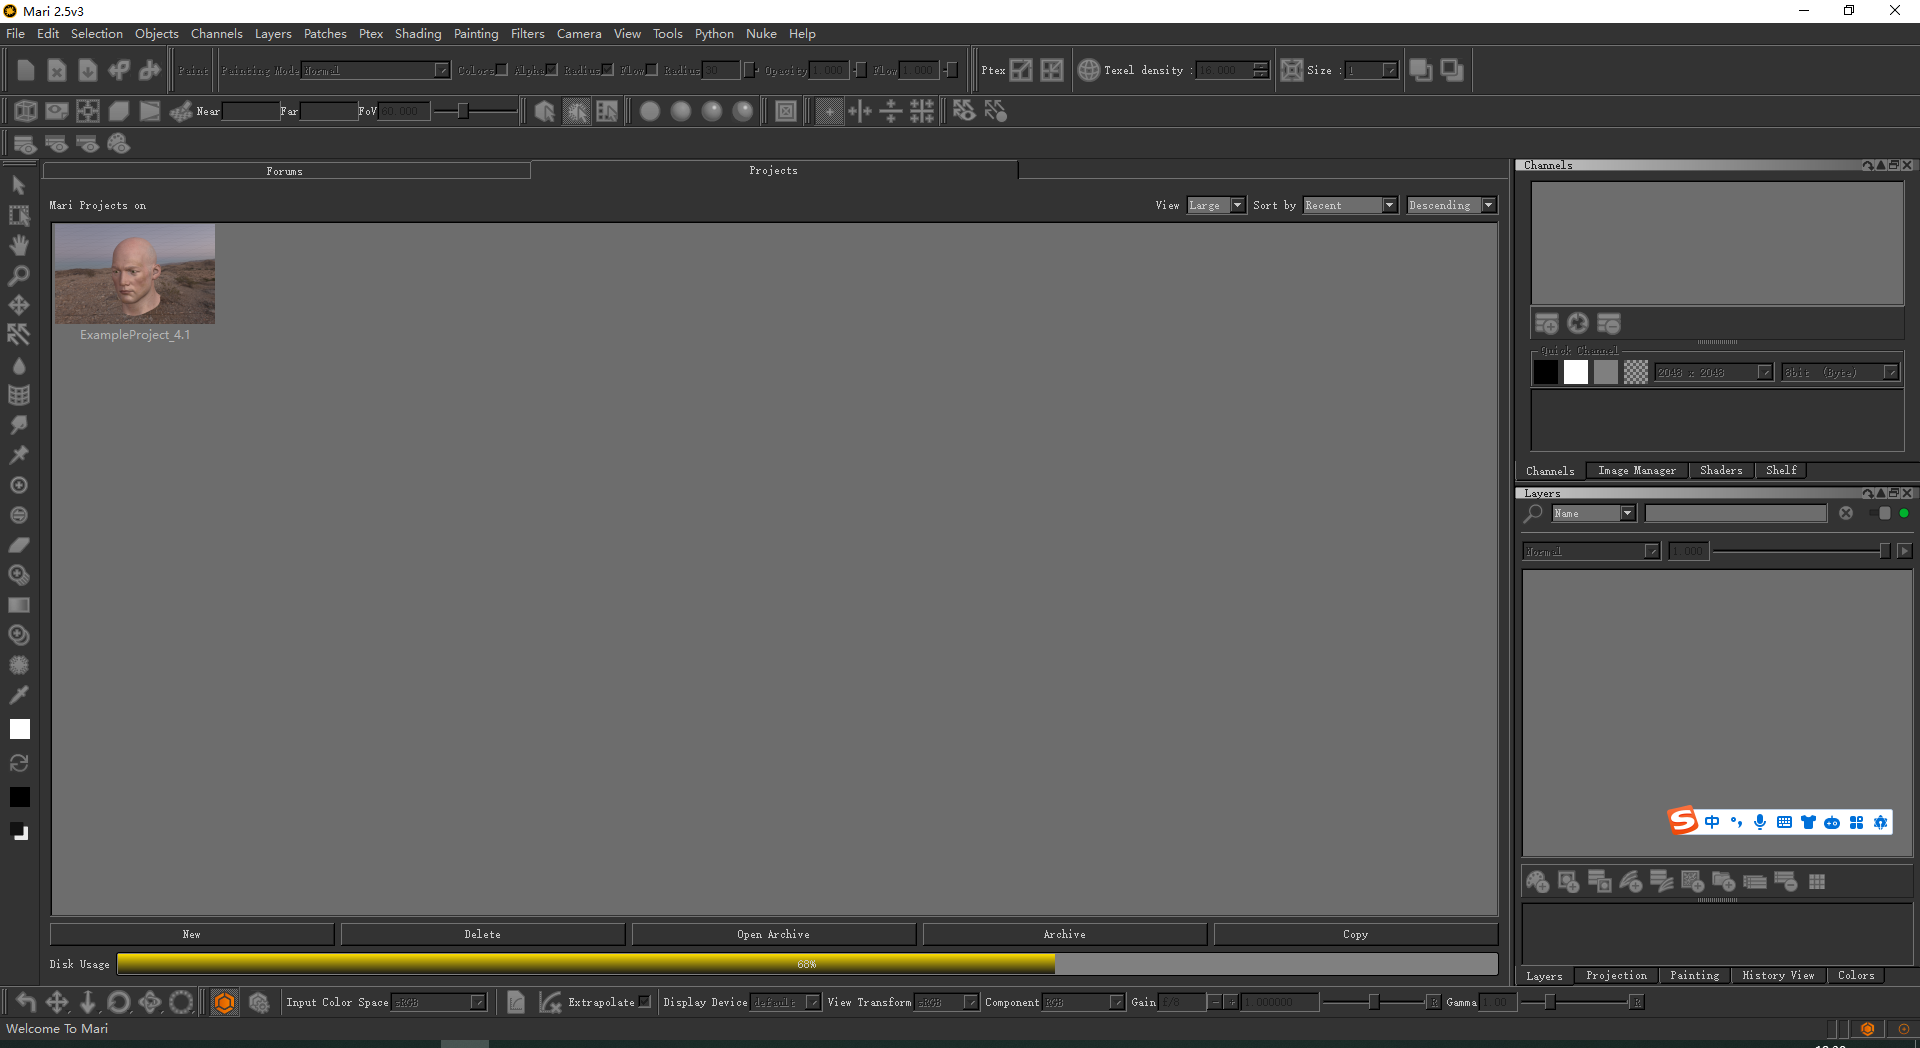This screenshot has height=1048, width=1920.
Task: Click the orange hexagon icon in bottom toolbar
Action: coord(225,1002)
